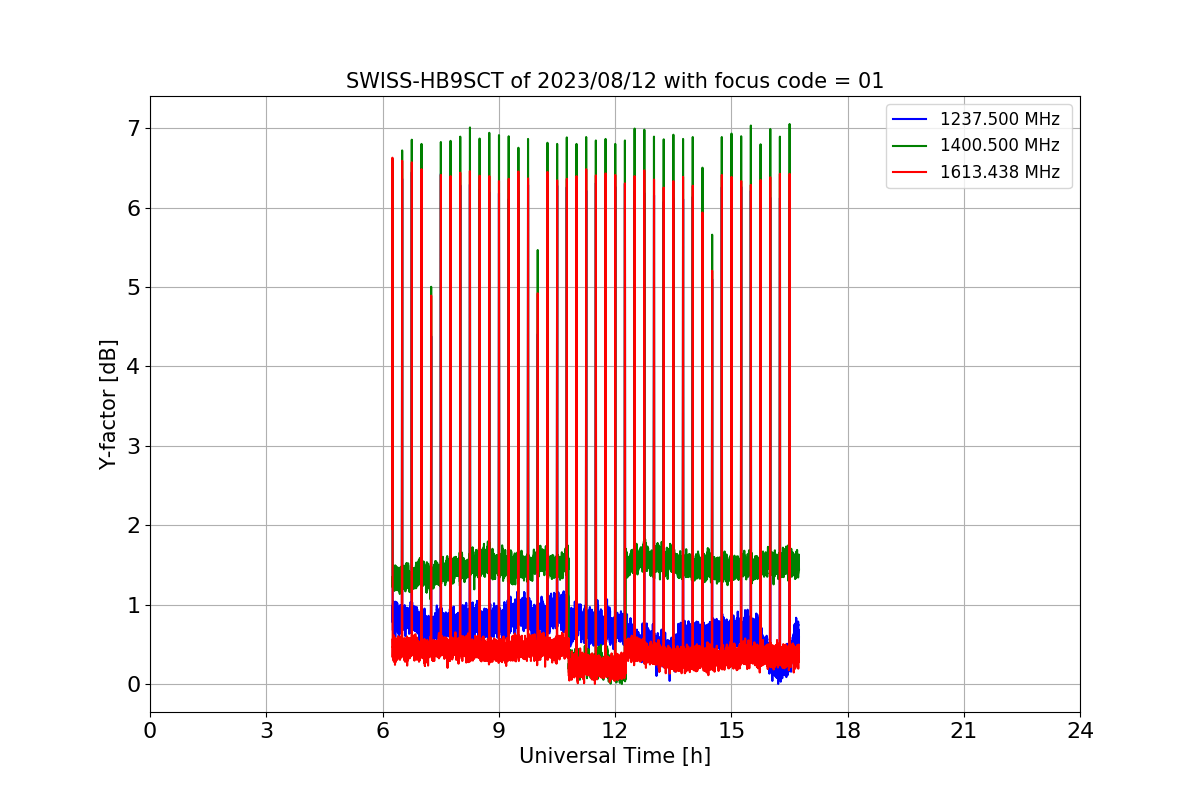Click the blue legend line swatch
1200x800 pixels.
tap(910, 119)
